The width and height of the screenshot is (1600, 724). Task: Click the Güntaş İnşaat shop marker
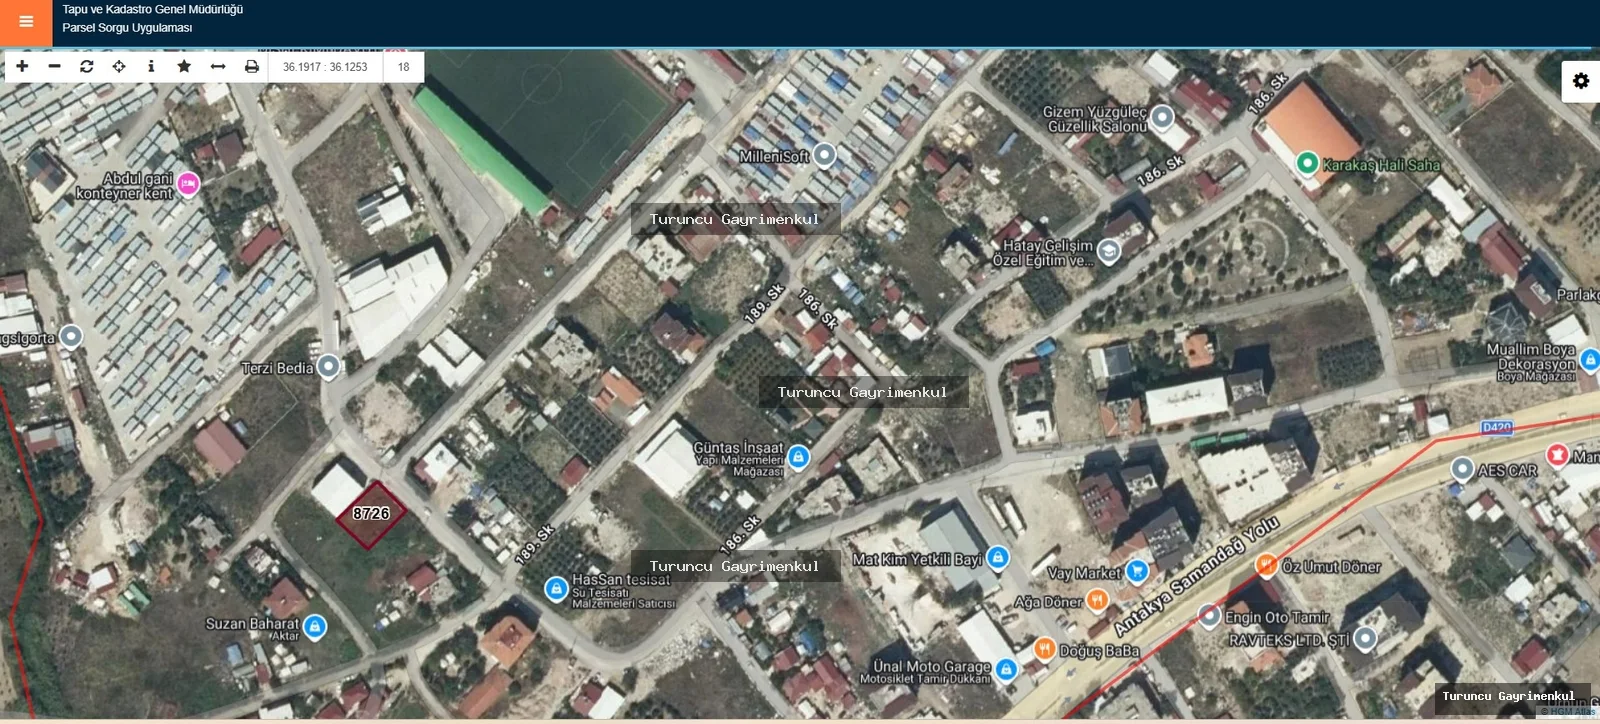coord(798,457)
